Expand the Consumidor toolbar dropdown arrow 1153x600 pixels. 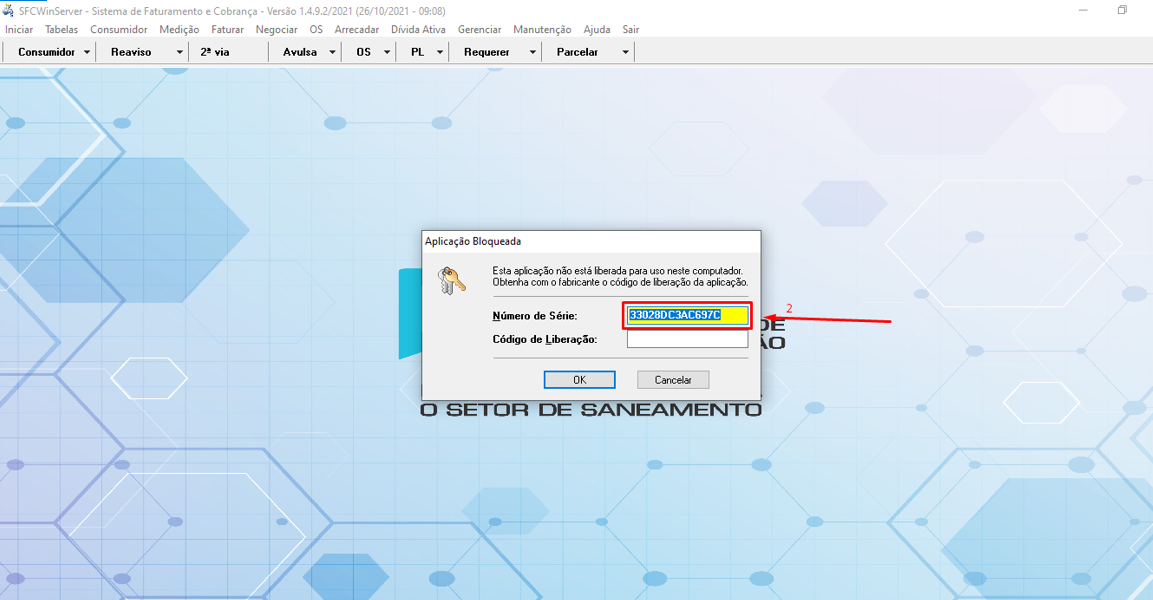pos(87,52)
